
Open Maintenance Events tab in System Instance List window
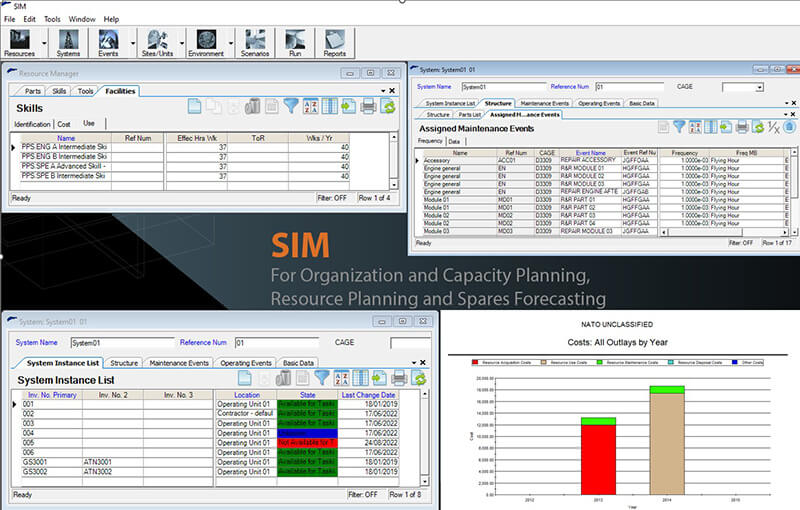pyautogui.click(x=179, y=363)
